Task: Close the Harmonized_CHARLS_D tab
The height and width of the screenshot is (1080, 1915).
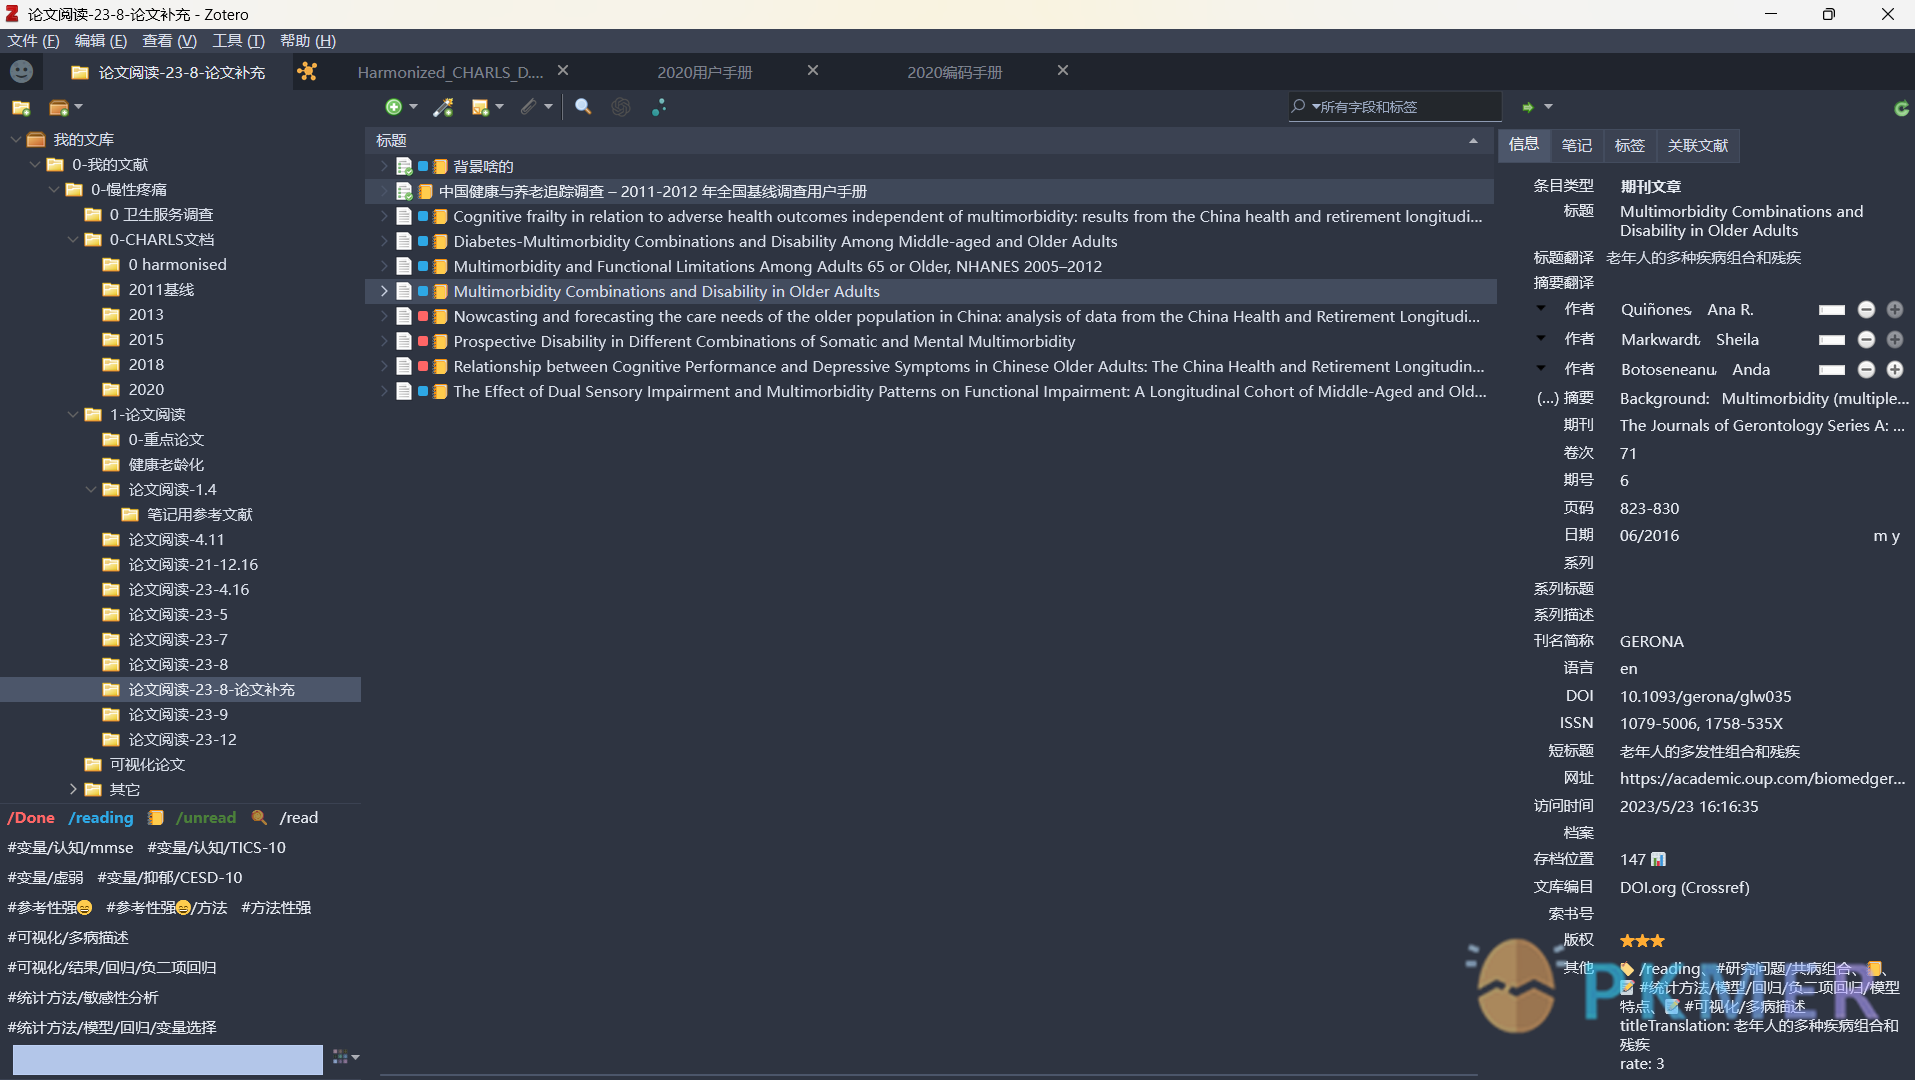Action: pos(563,71)
